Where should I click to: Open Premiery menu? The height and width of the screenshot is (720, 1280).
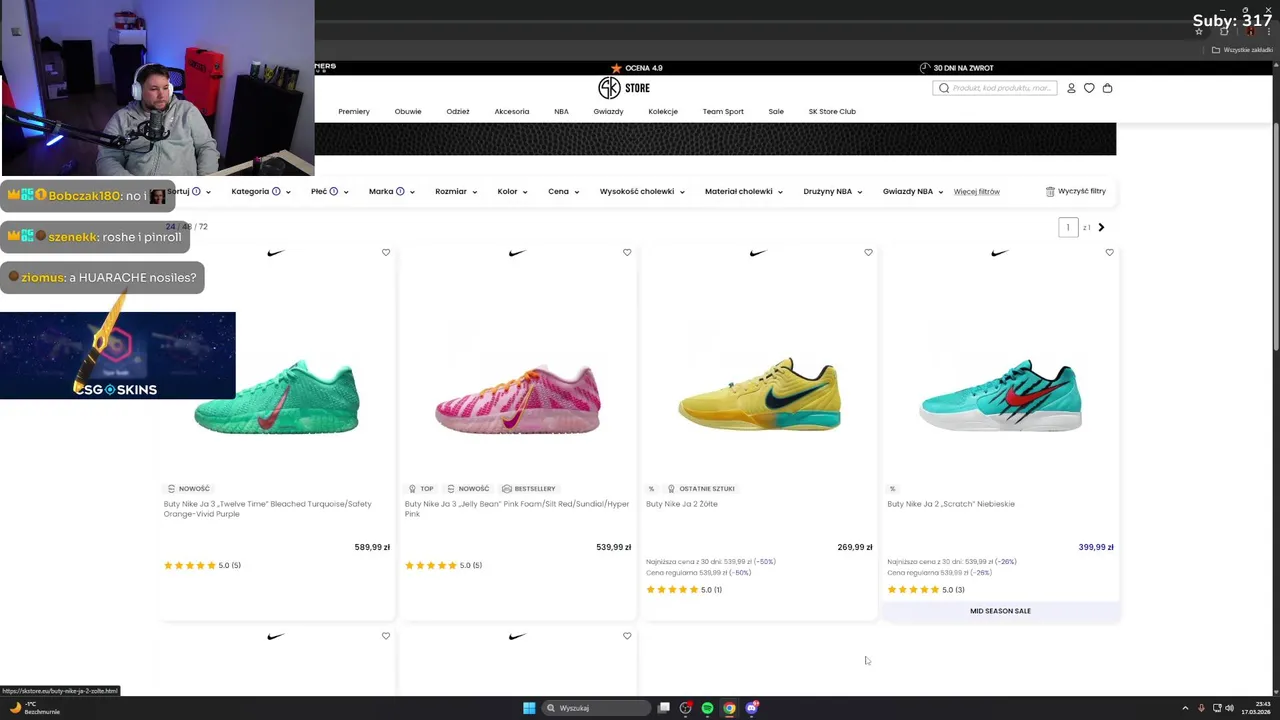click(x=354, y=111)
